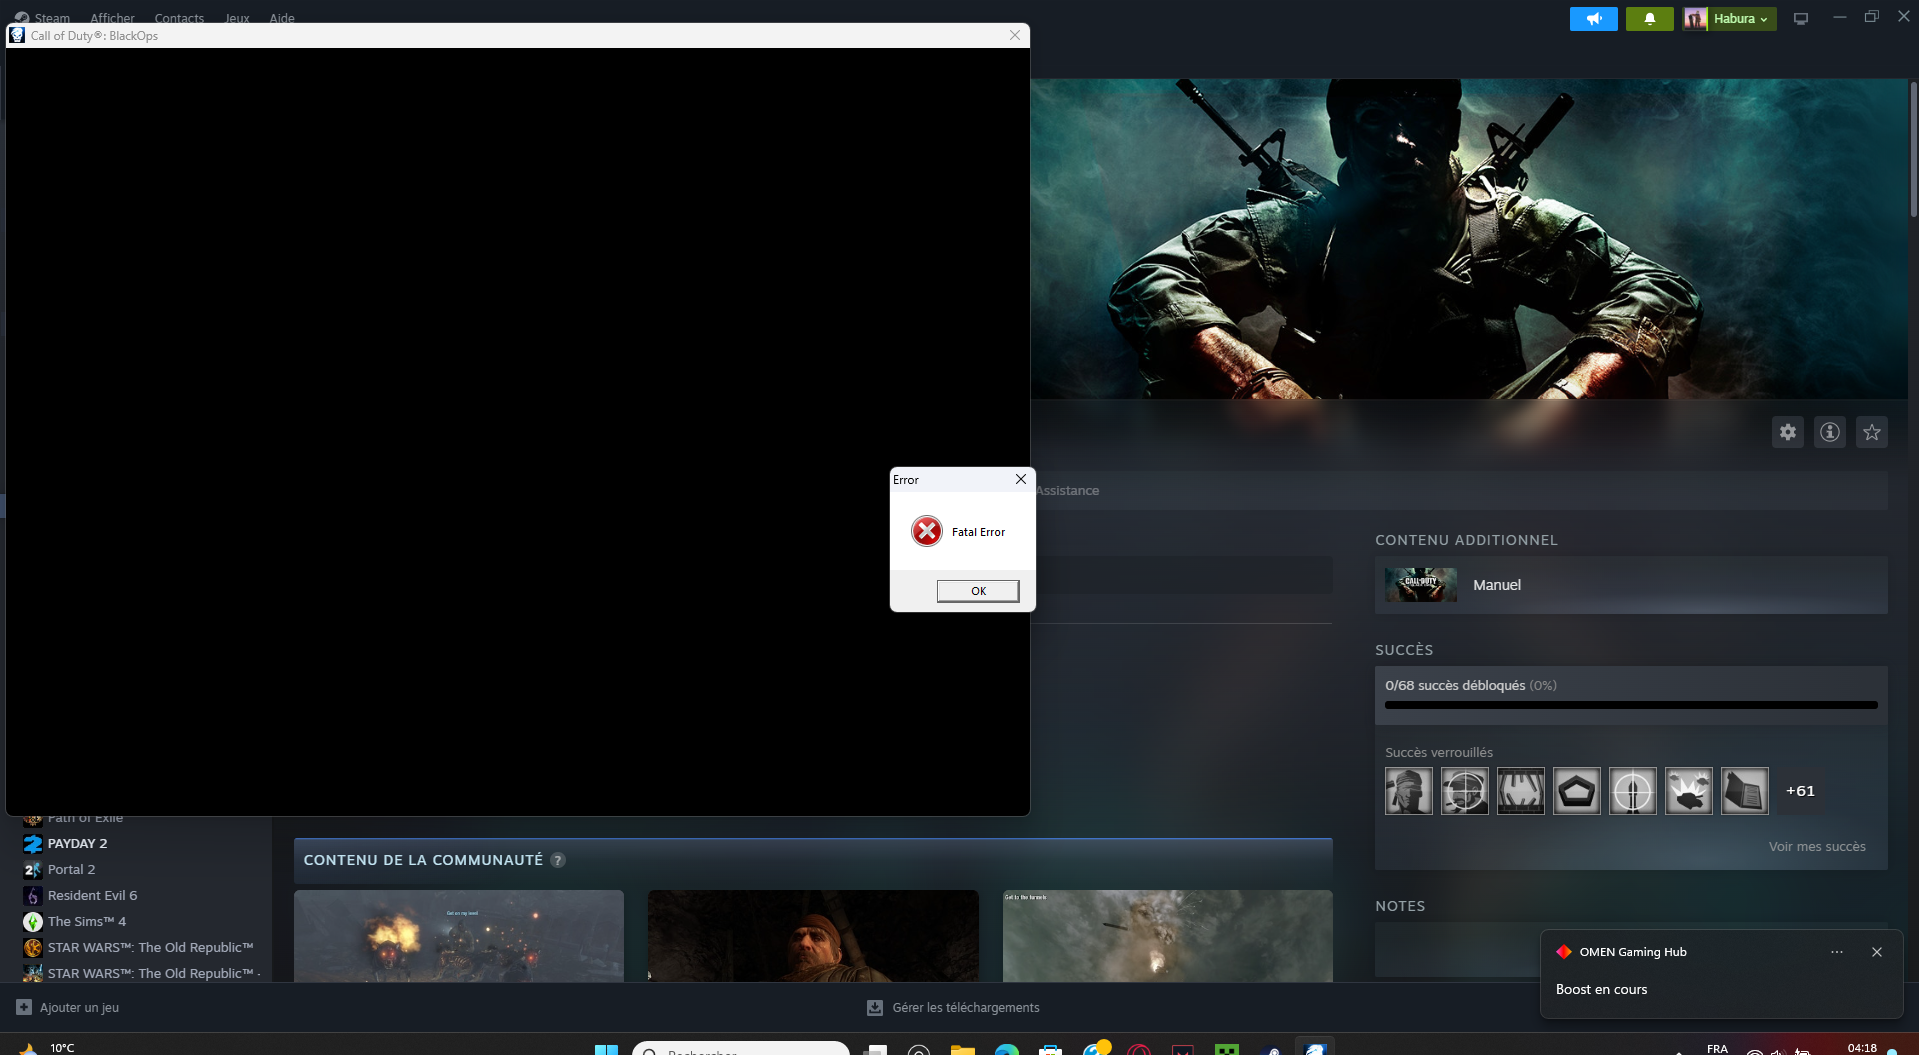Click the Big Picture mode monitor icon

tap(1801, 19)
